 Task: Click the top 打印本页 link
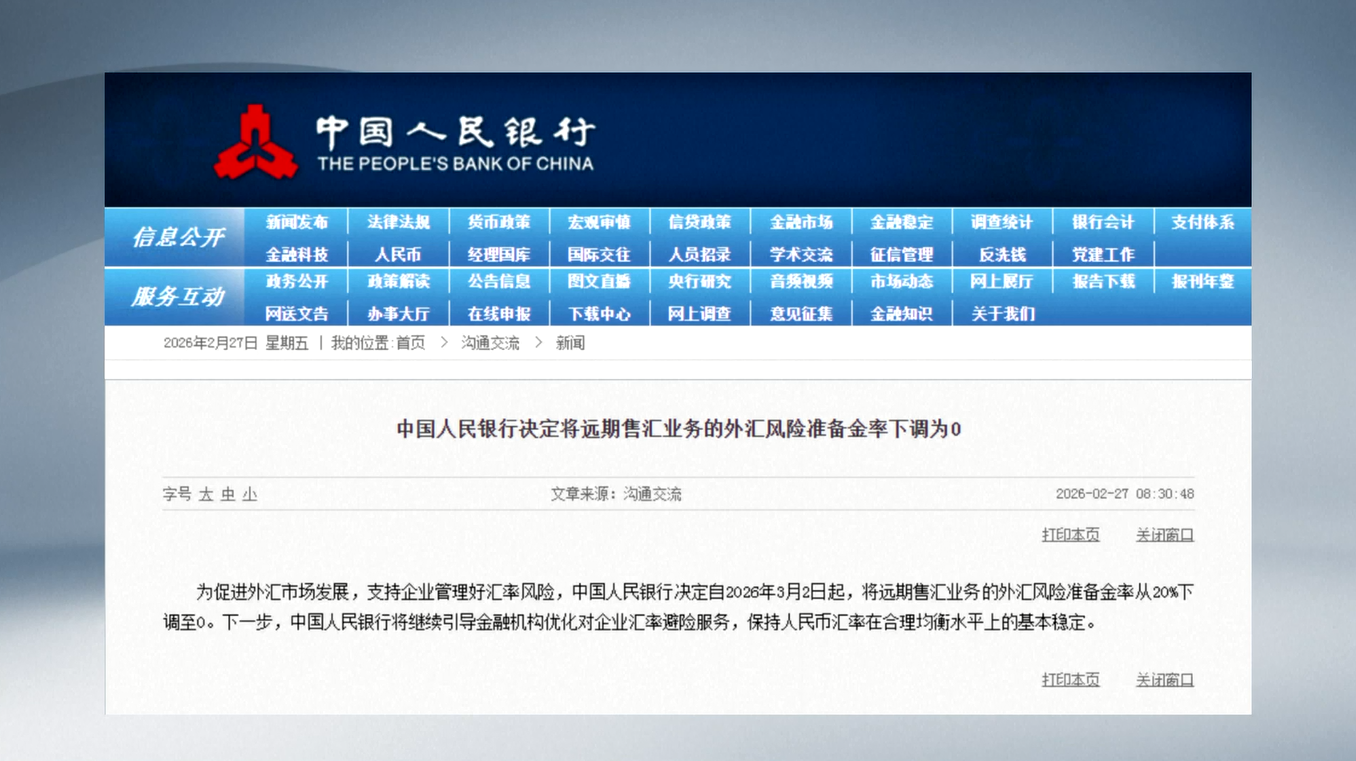tap(1070, 535)
